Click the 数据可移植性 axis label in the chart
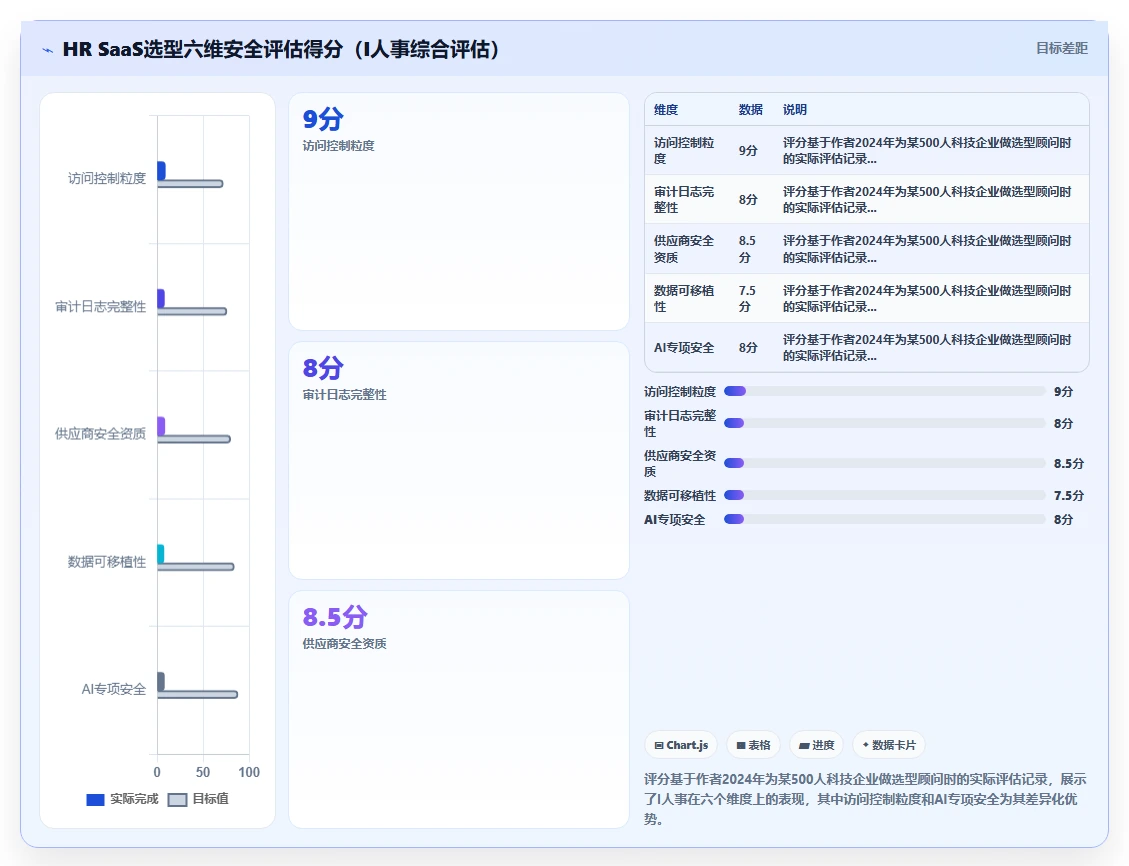Screen dimensions: 1129x866 tap(107, 561)
